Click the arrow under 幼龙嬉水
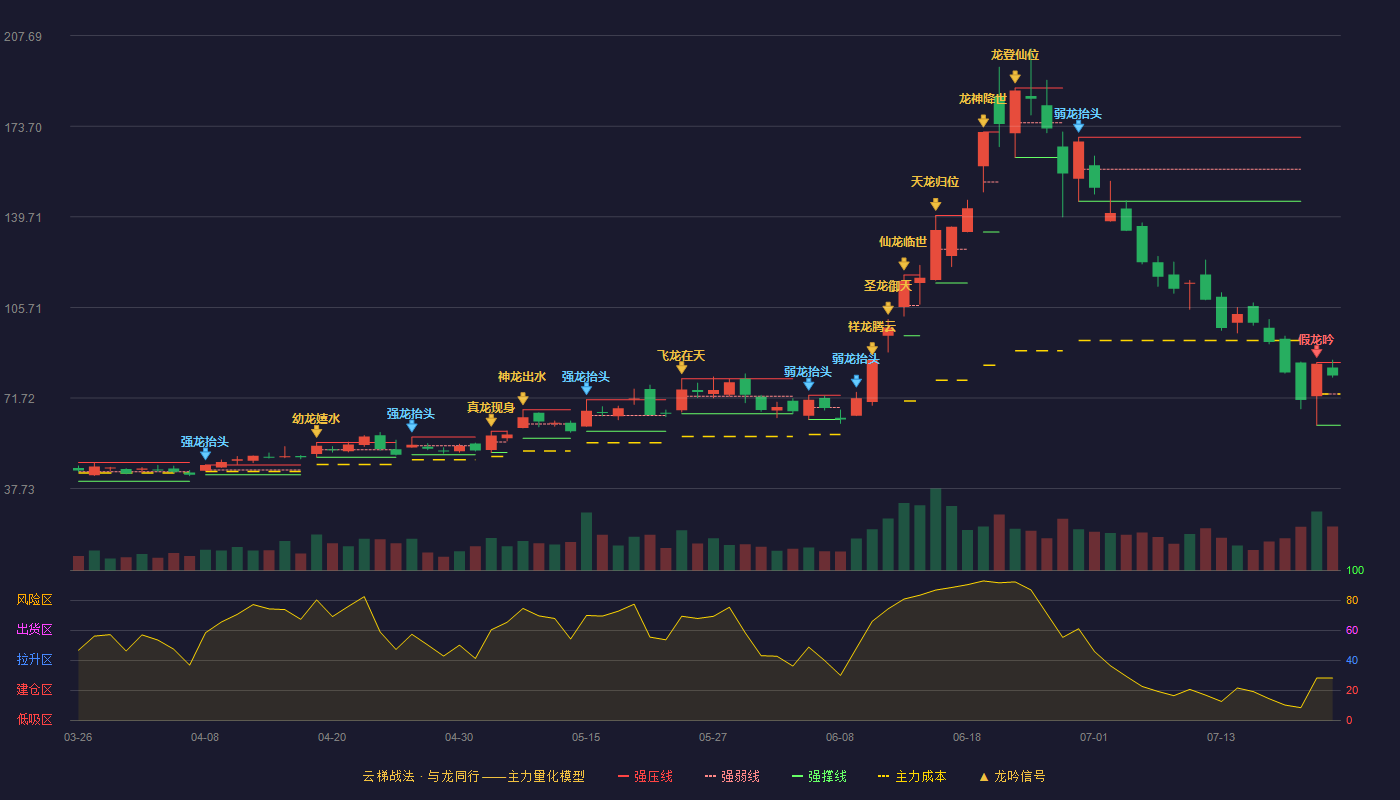Screen dimensions: 1400x800 click(316, 432)
